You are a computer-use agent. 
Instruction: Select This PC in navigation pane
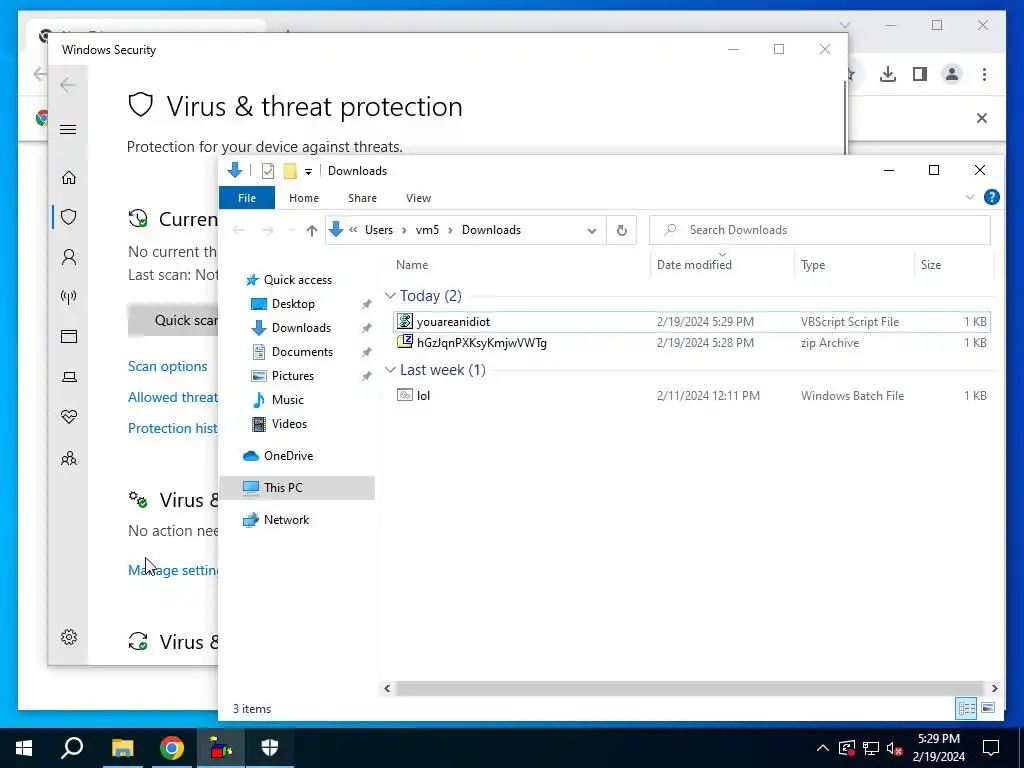pos(296,488)
